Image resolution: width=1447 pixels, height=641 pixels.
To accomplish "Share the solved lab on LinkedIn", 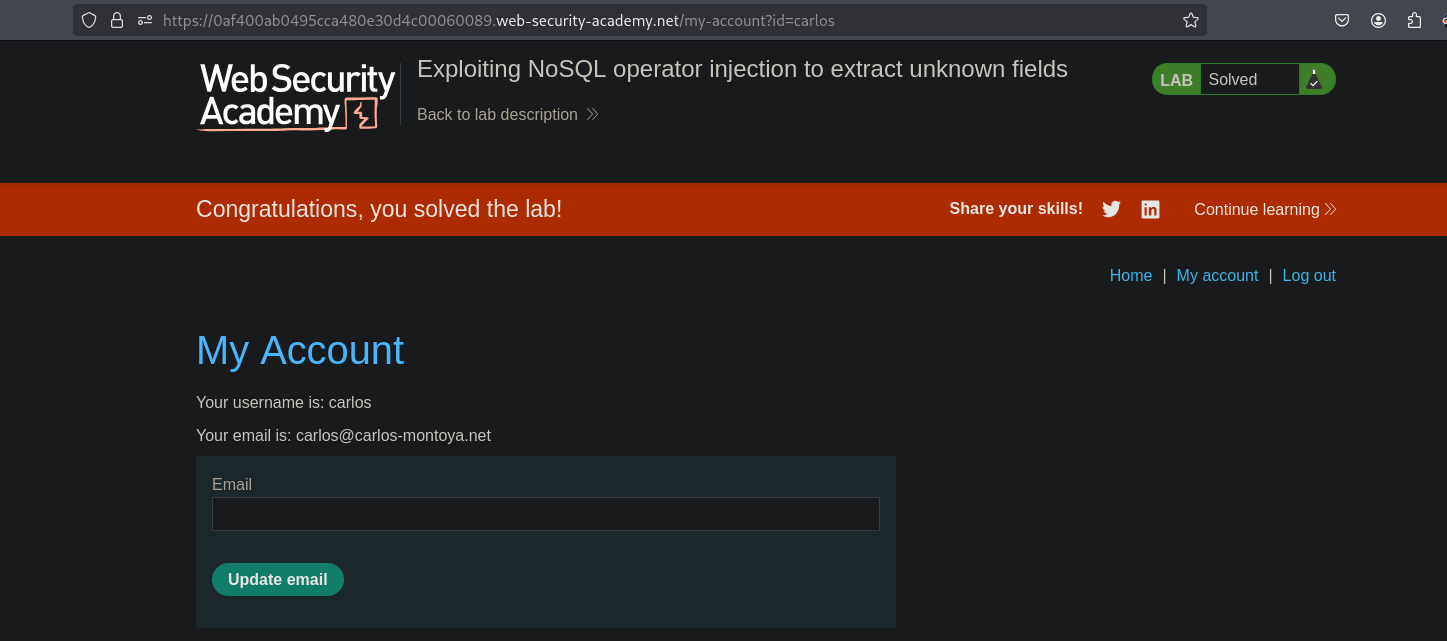I will [1151, 209].
